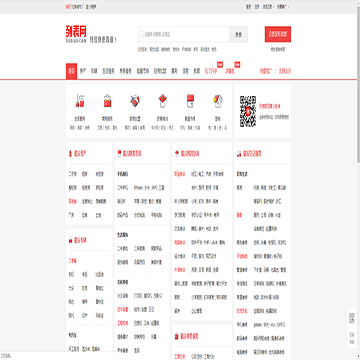Open the 商务服务 red briefcase icon
This screenshot has width=360, height=360.
coord(107,101)
